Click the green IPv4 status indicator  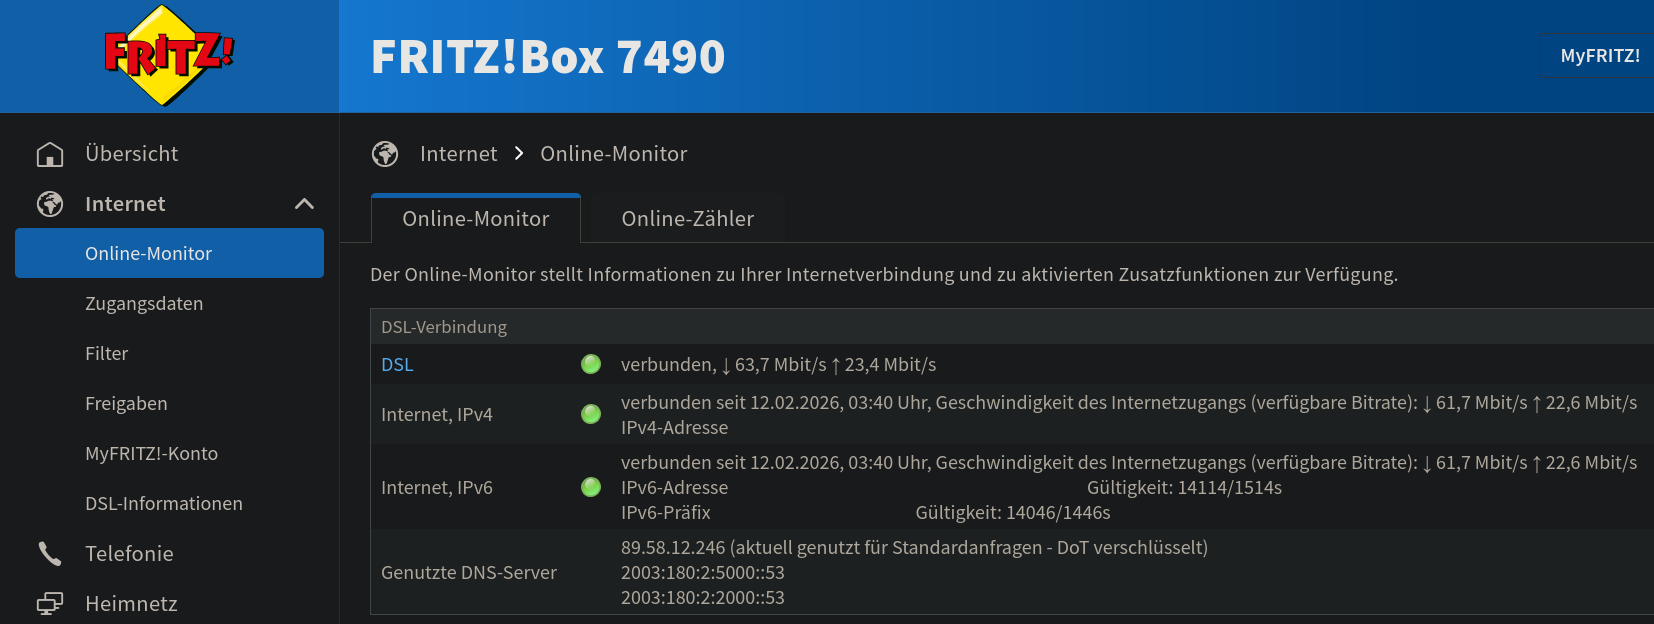591,414
